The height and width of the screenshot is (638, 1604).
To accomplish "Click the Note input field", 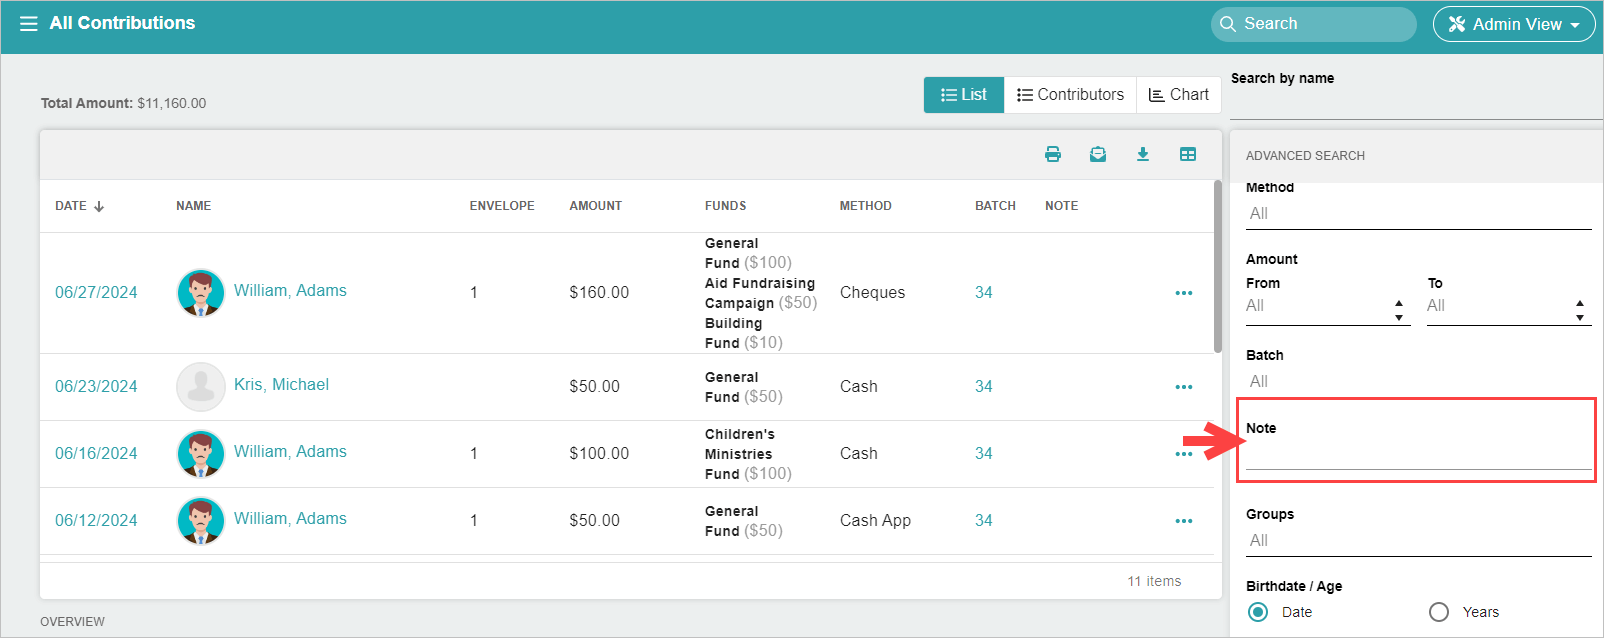I will click(x=1418, y=456).
